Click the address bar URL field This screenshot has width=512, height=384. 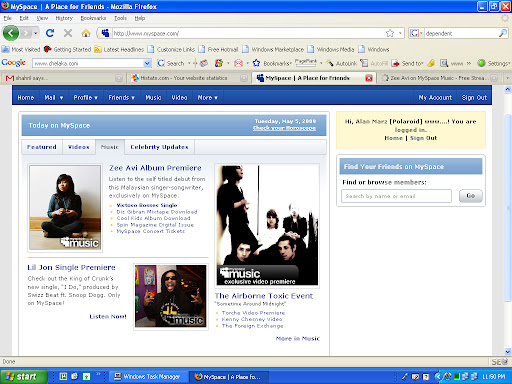(247, 33)
